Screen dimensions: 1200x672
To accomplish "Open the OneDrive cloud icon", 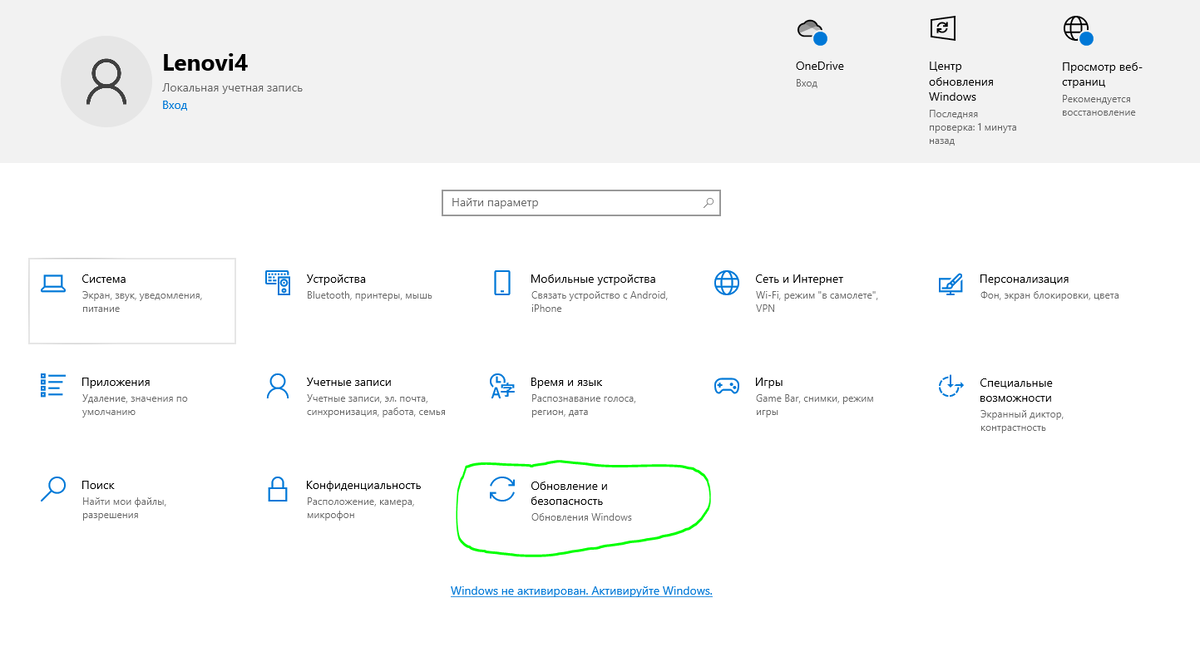I will point(812,30).
